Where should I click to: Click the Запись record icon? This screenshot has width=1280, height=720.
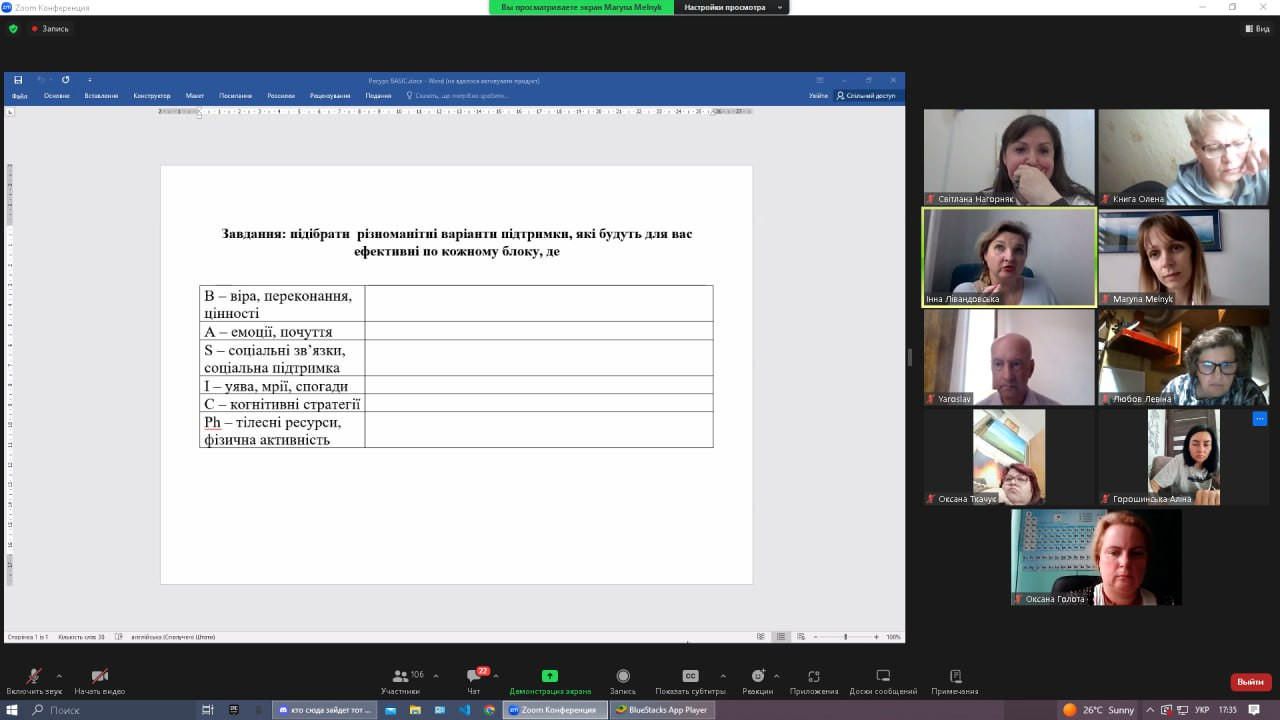(x=623, y=677)
